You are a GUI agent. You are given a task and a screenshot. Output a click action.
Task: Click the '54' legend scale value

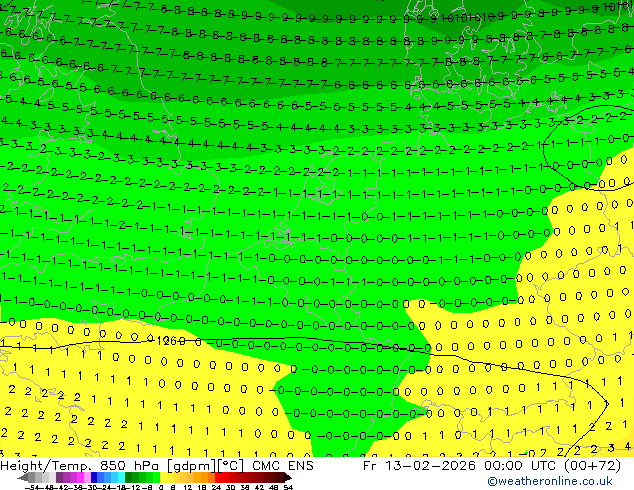point(288,487)
